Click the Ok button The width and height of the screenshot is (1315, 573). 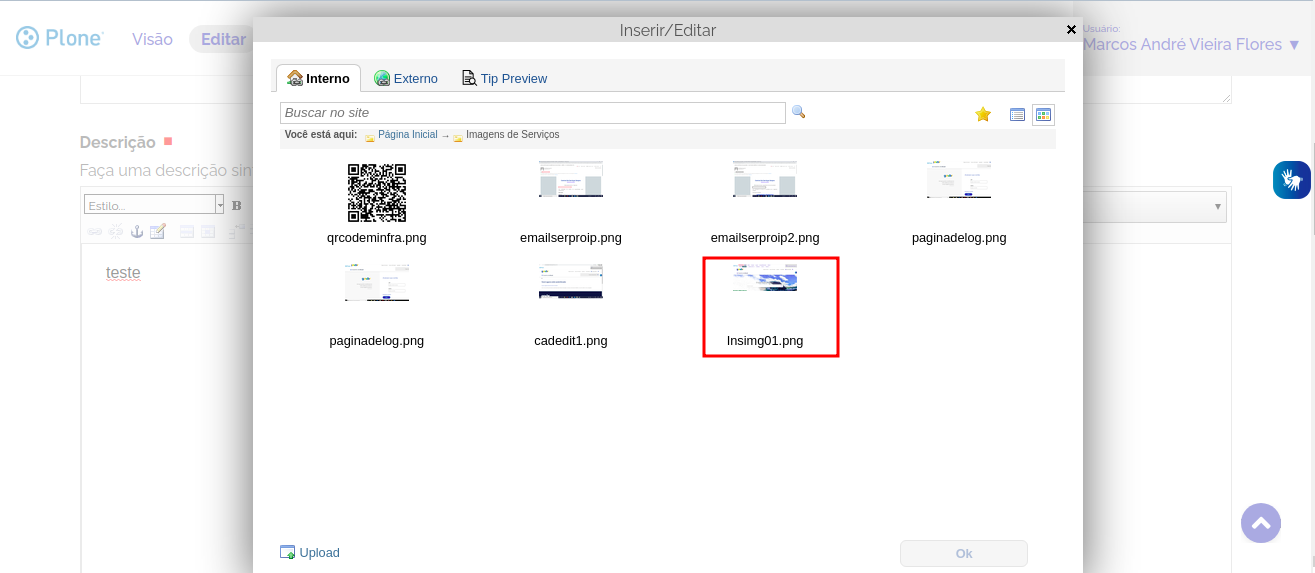[963, 553]
